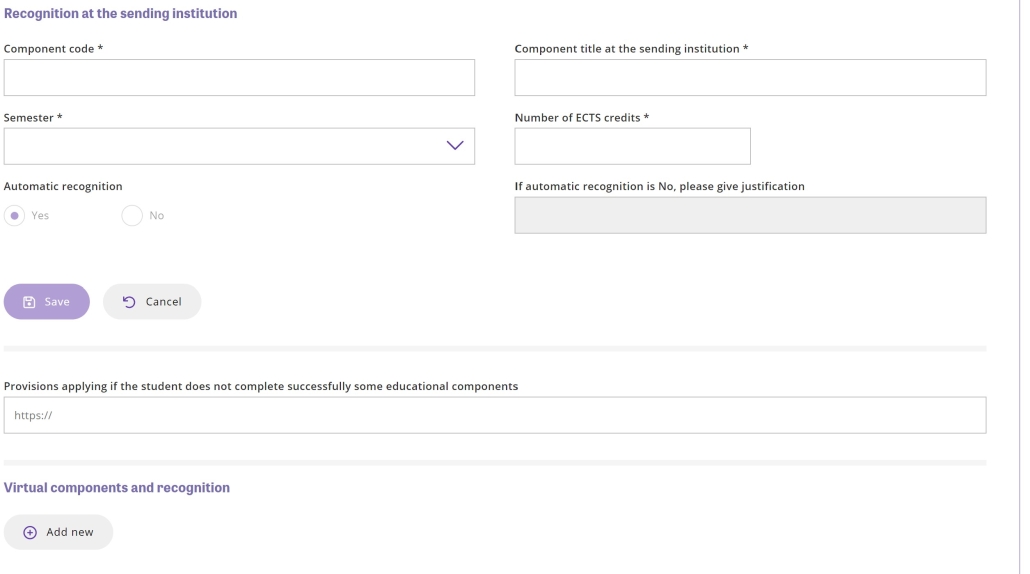Select No for automatic recognition
1030x574 pixels.
click(x=132, y=215)
